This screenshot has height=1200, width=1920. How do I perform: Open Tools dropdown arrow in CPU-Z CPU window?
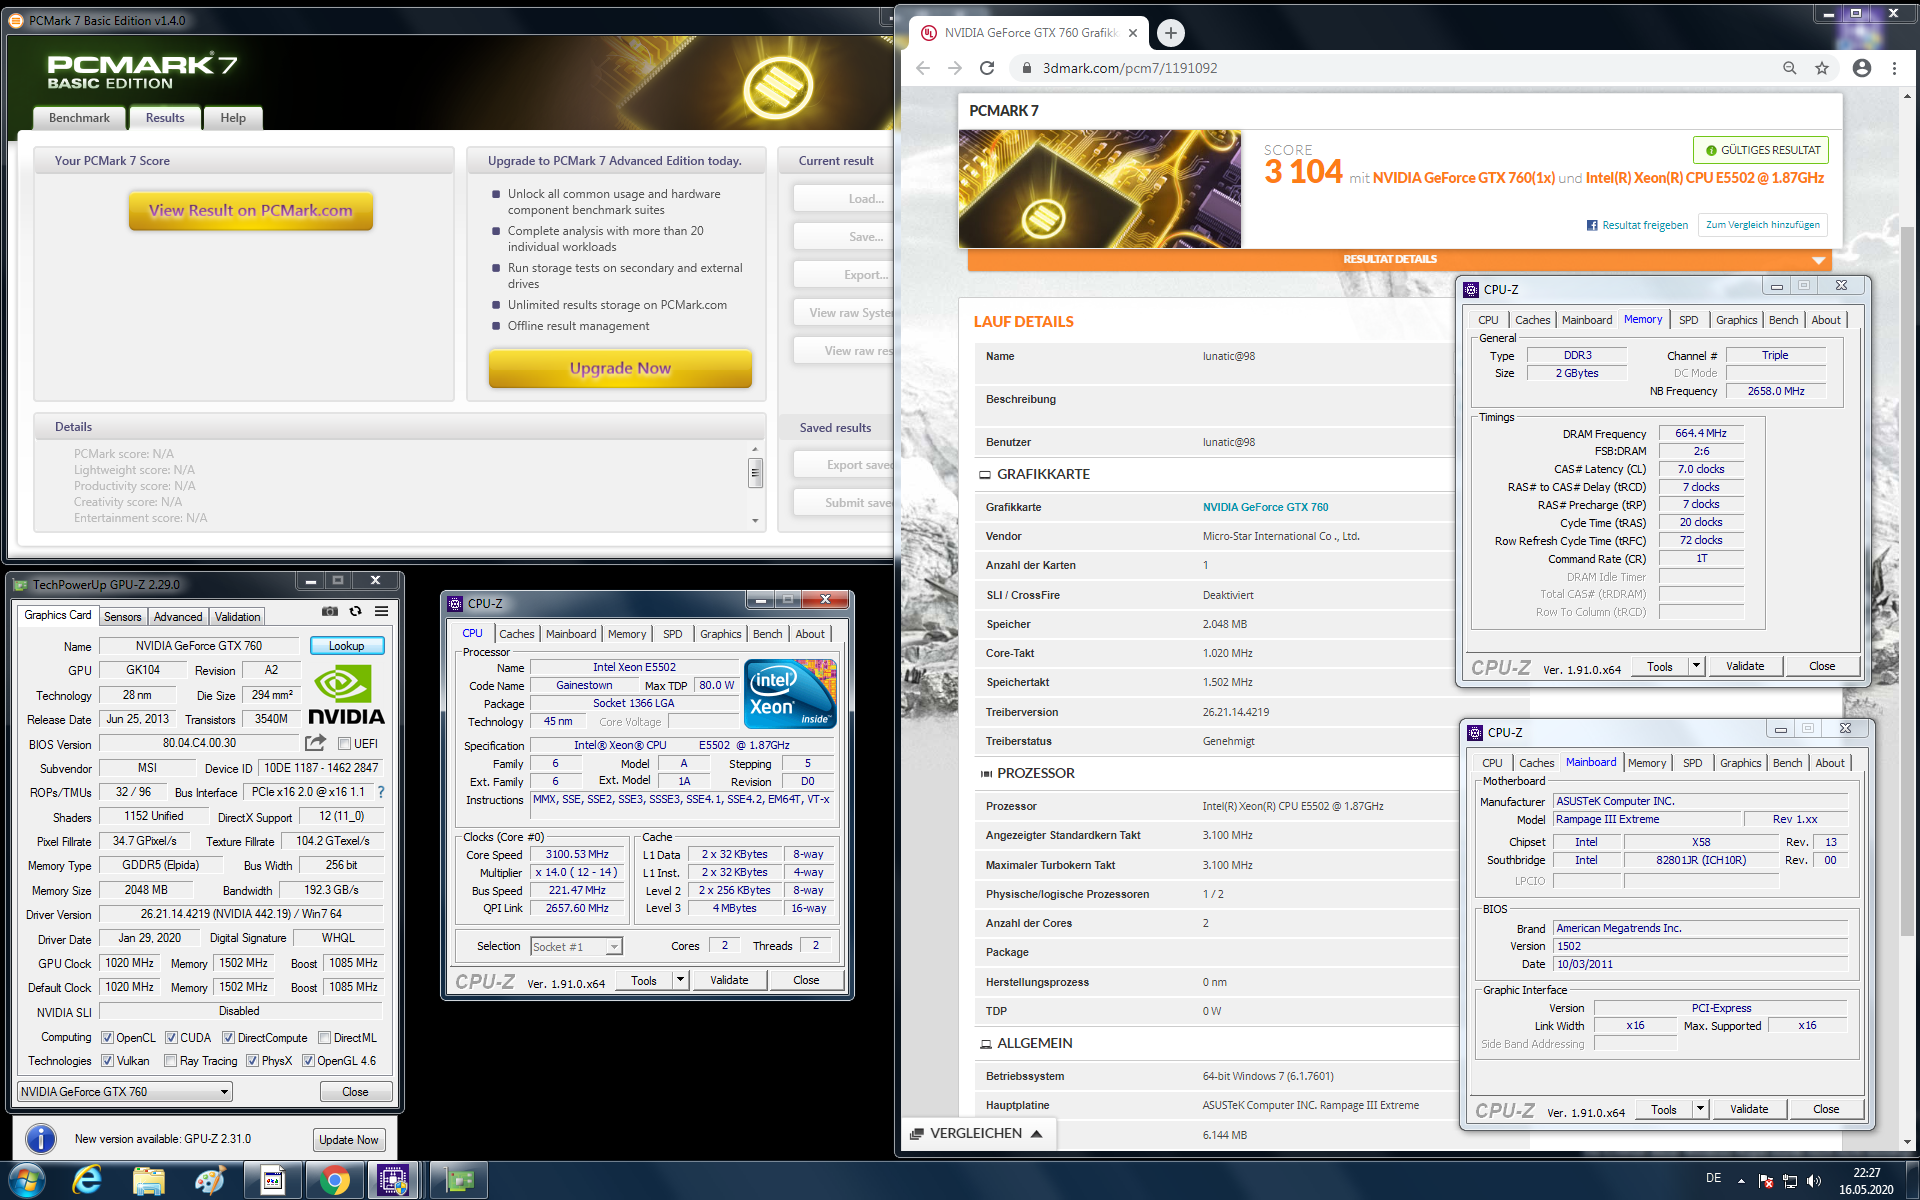coord(680,980)
